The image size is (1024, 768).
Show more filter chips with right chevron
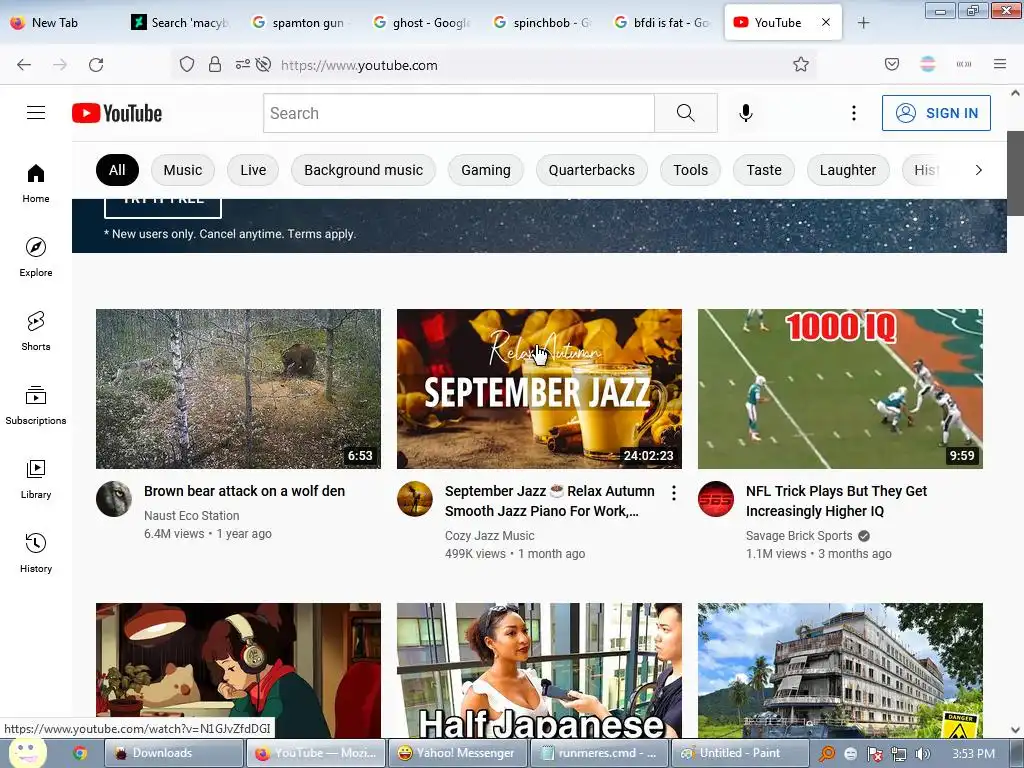point(978,170)
